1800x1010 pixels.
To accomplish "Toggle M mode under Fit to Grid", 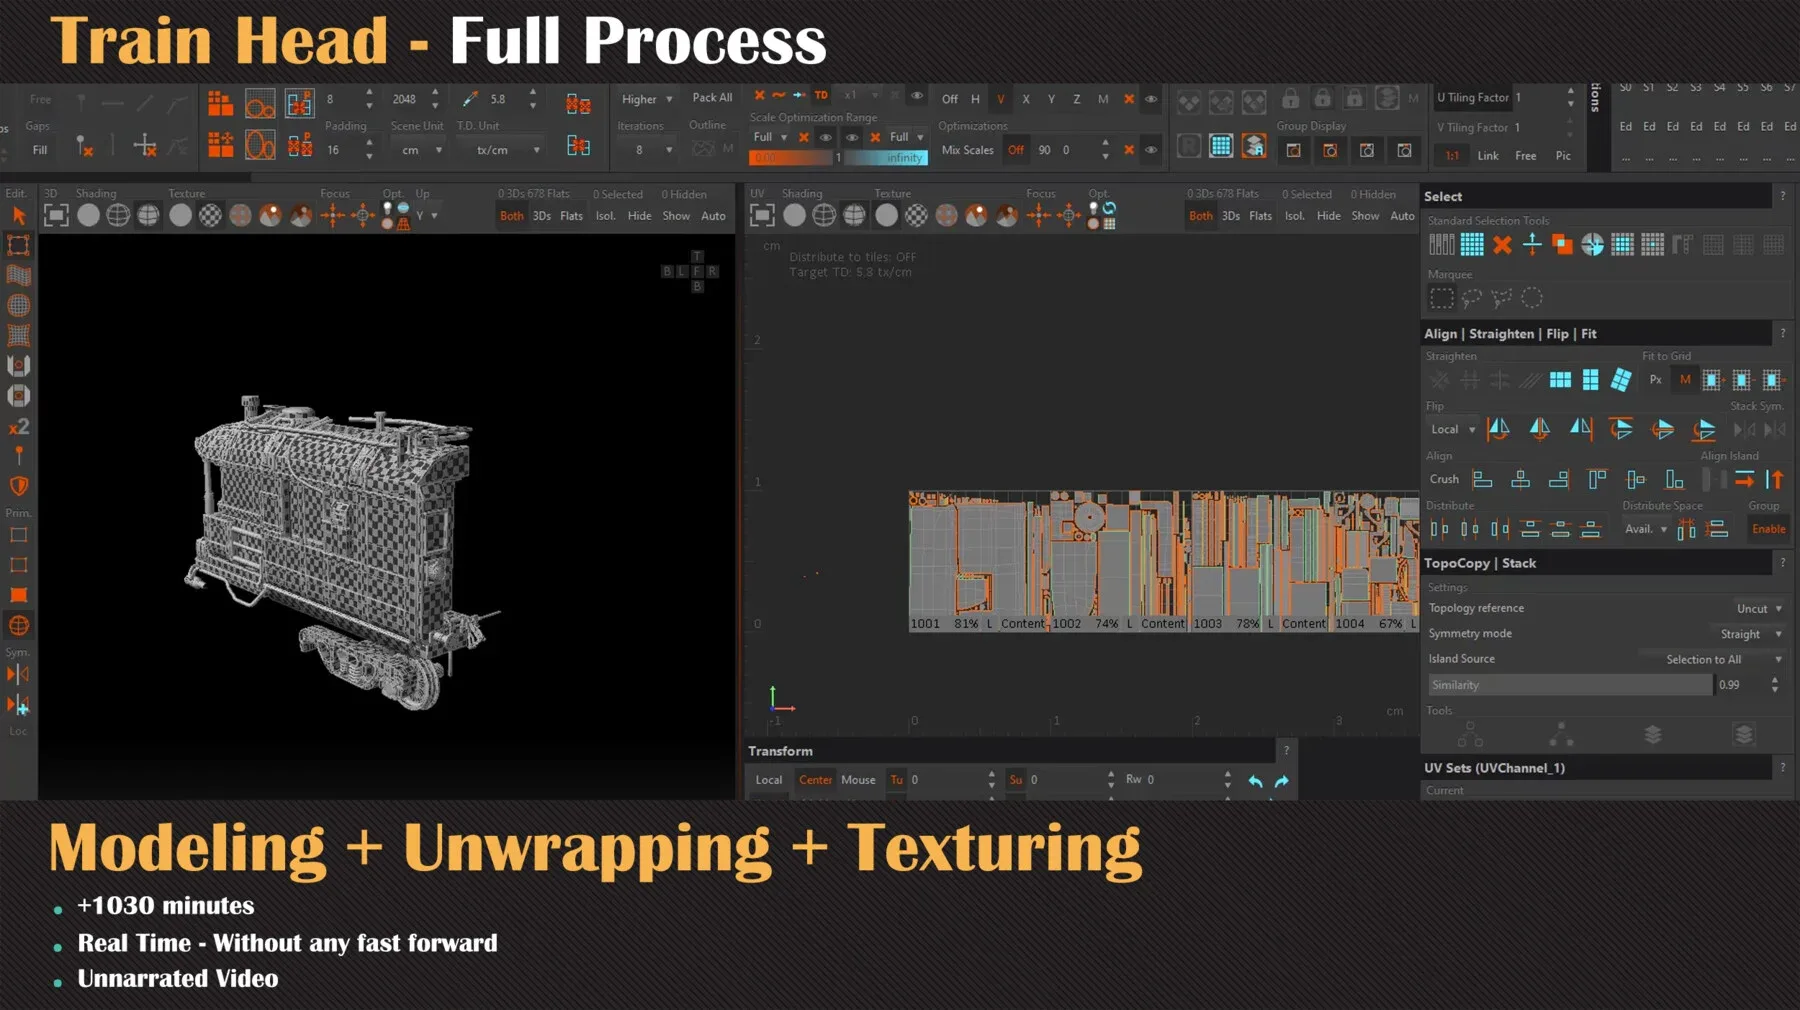I will pos(1685,380).
